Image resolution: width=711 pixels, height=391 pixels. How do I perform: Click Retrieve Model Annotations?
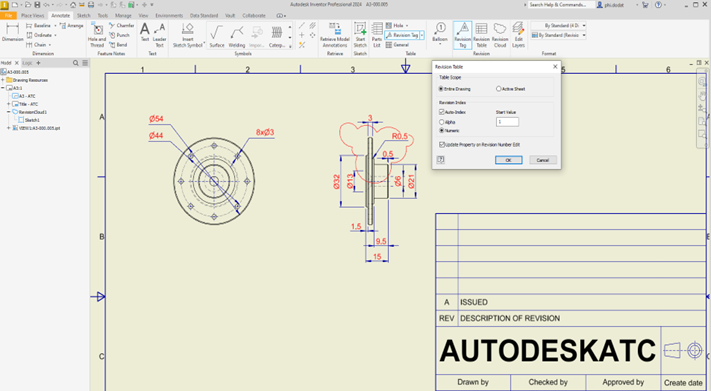pyautogui.click(x=335, y=35)
